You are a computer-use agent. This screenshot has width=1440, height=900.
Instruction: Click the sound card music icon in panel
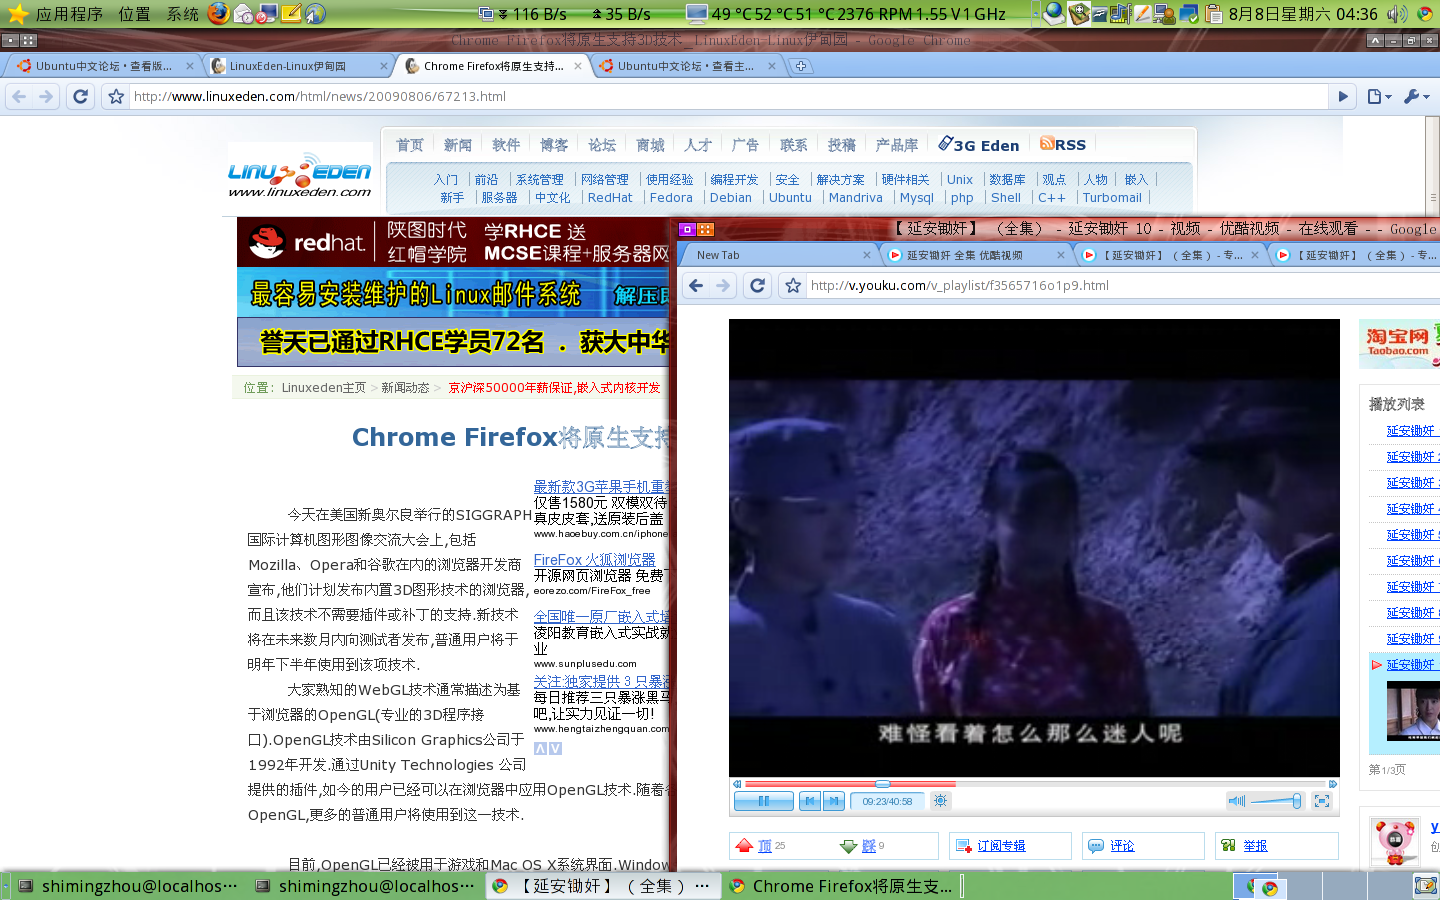pos(1120,14)
